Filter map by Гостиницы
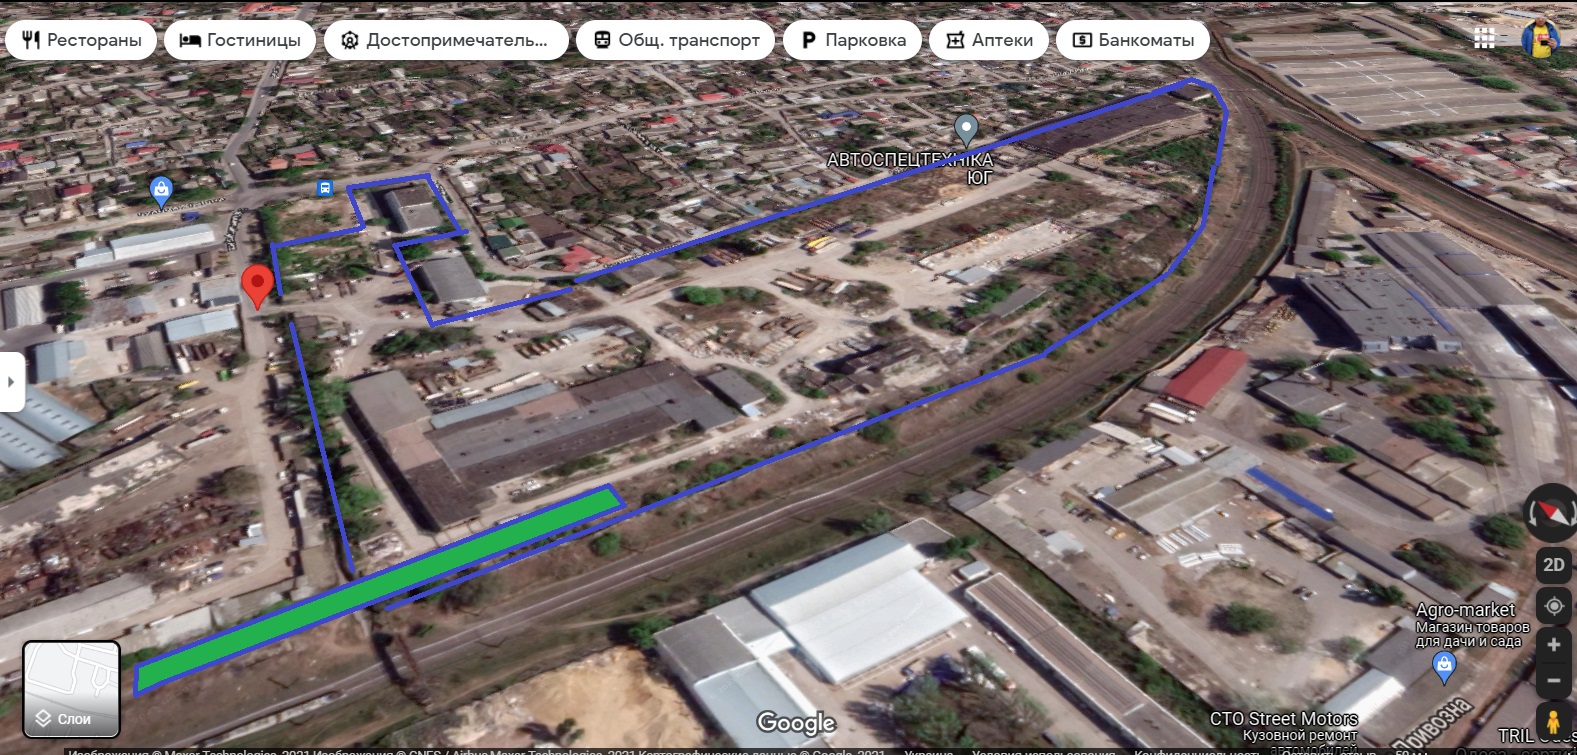This screenshot has height=755, width=1577. click(240, 40)
